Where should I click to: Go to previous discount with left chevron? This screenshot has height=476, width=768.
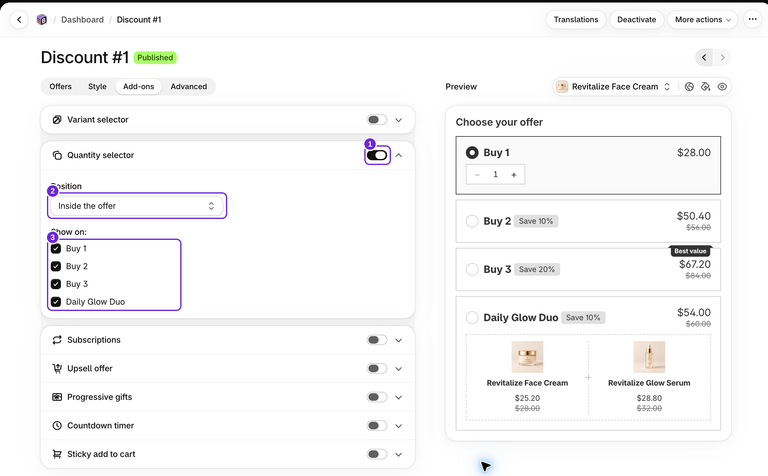(704, 58)
